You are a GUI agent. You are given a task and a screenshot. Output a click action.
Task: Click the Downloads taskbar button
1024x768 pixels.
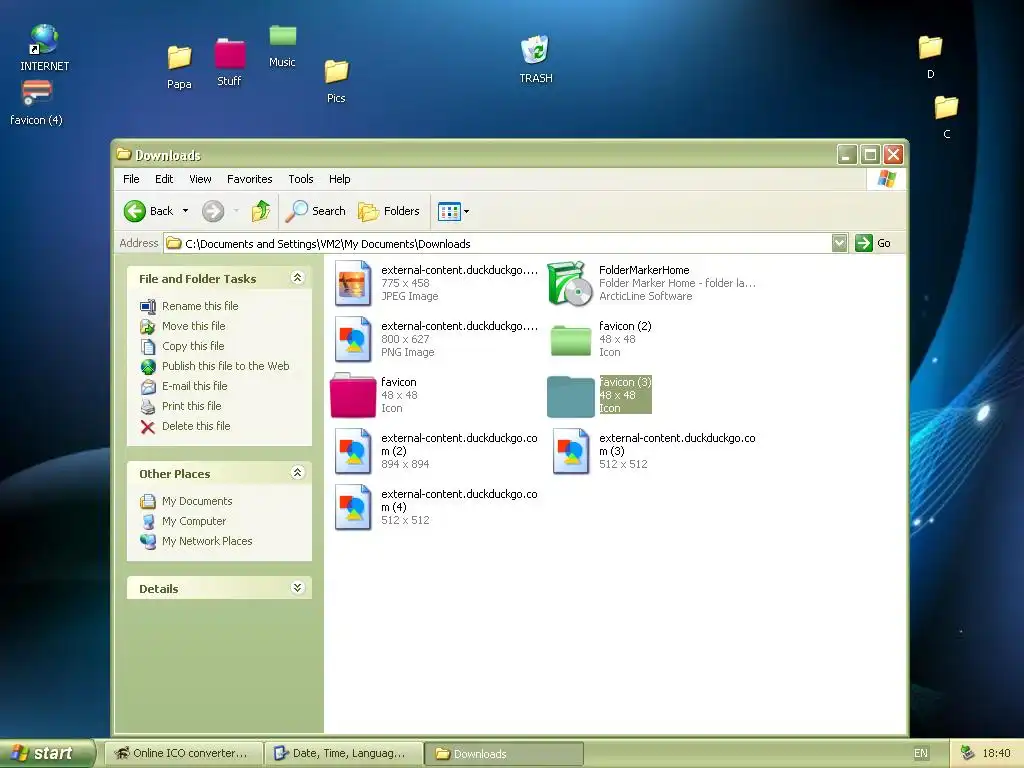tap(504, 753)
